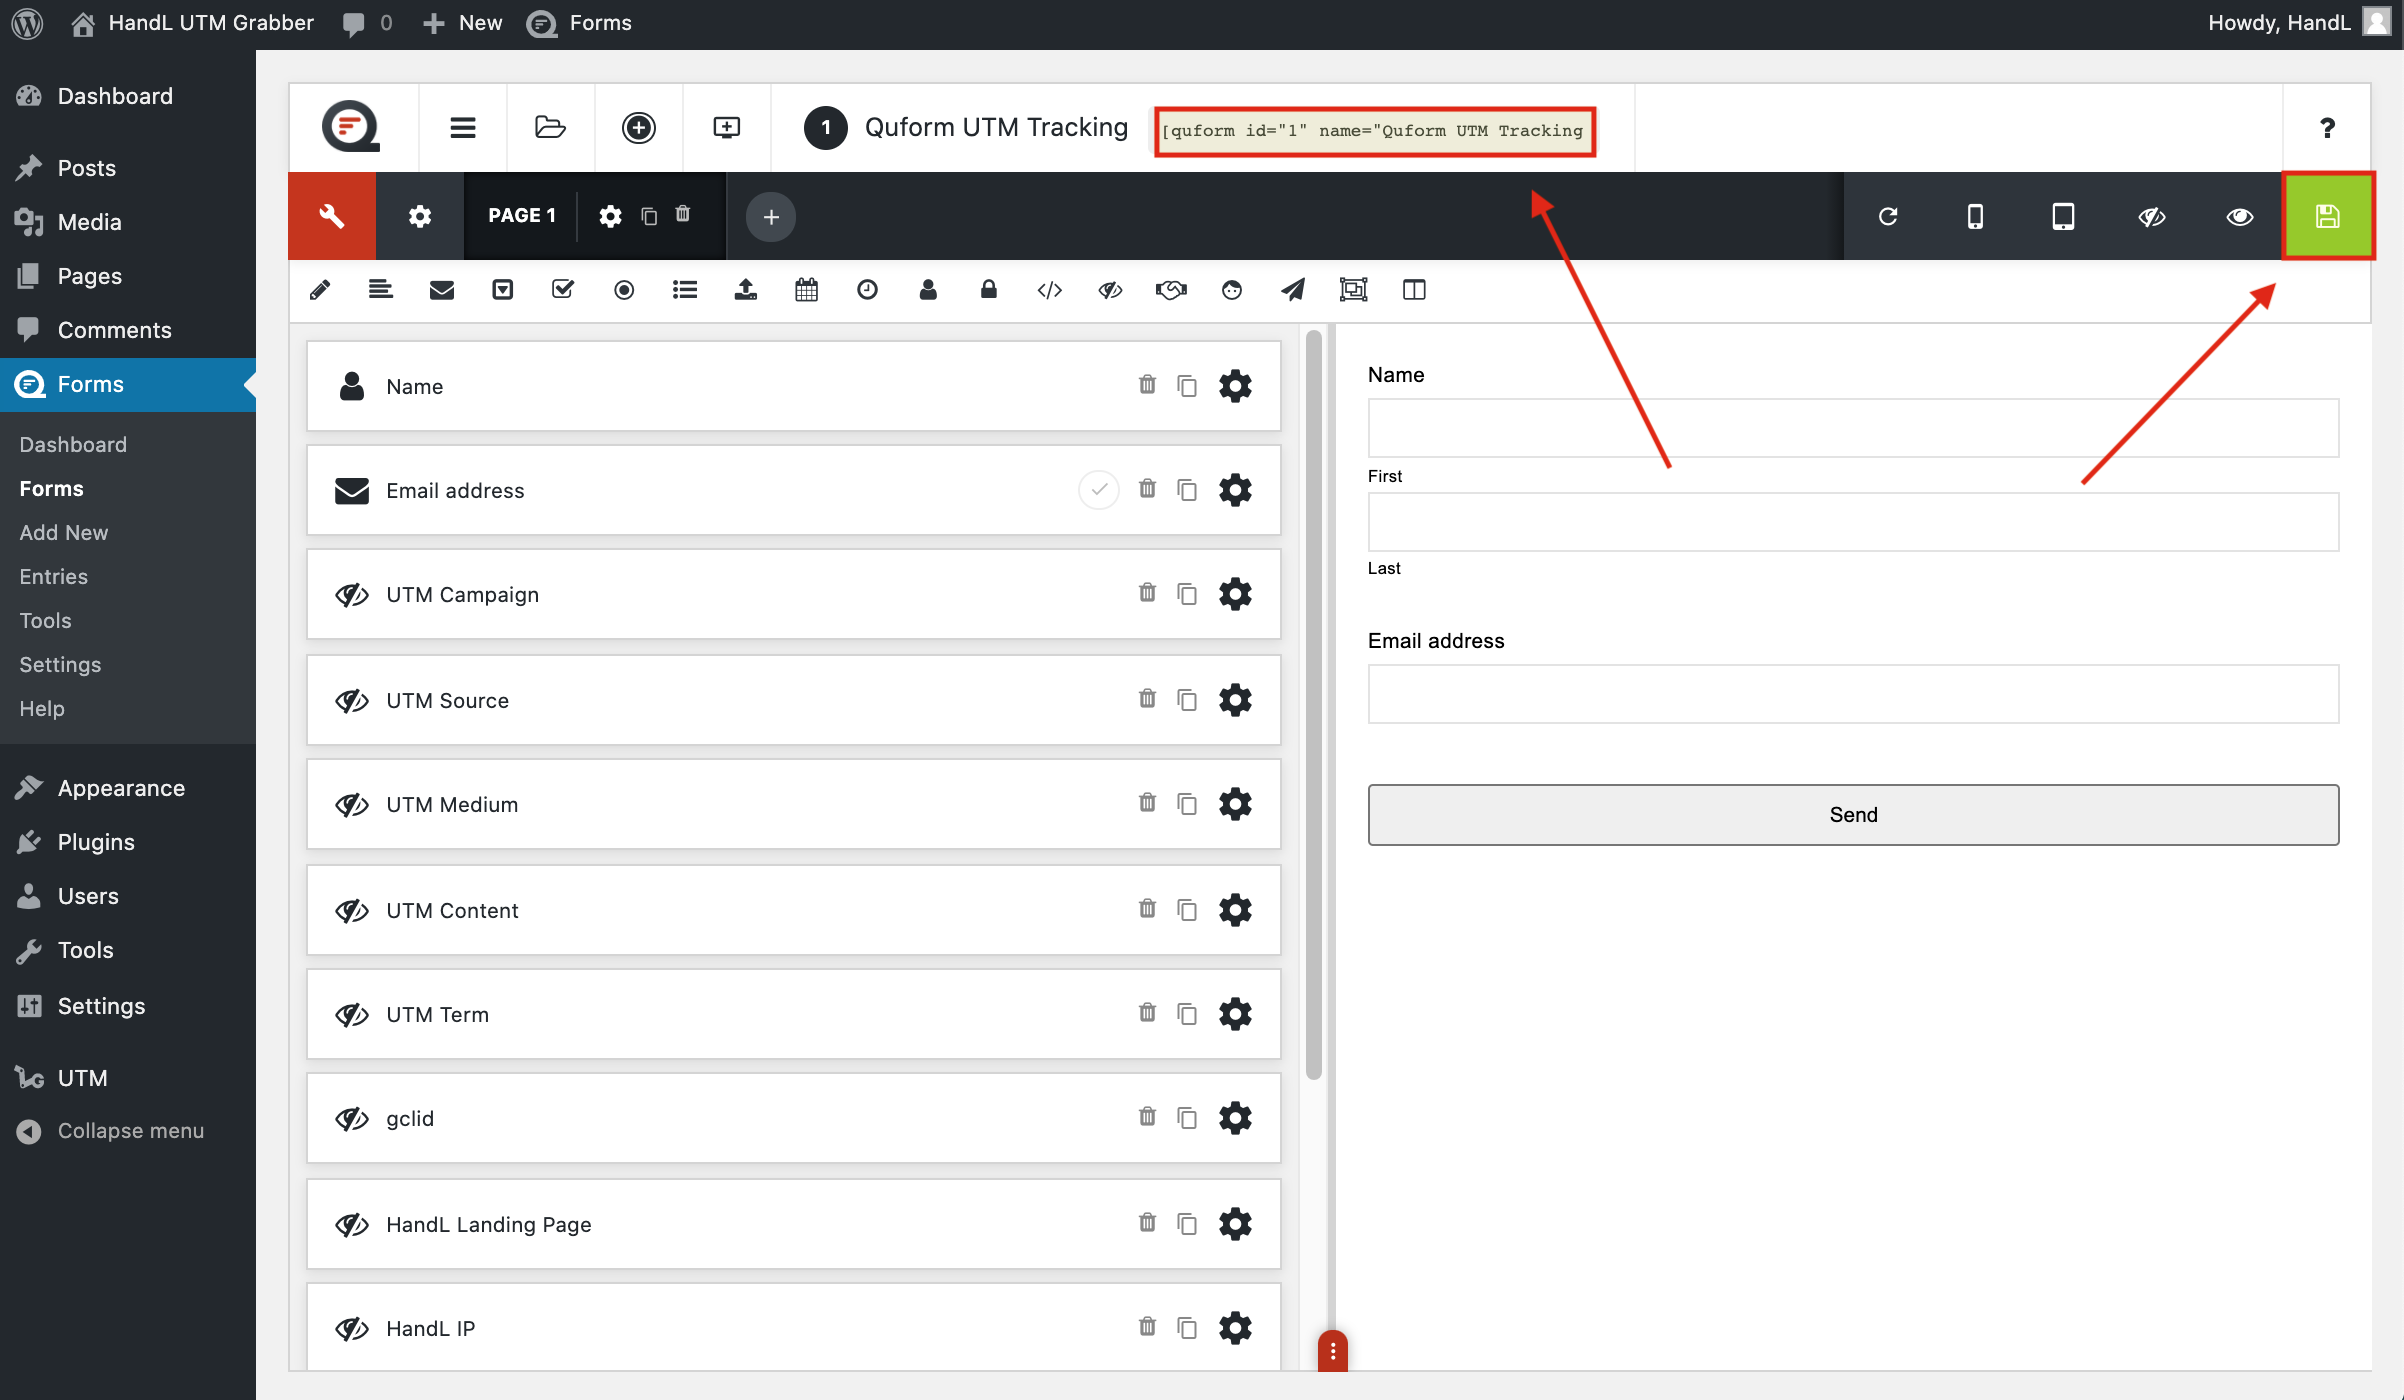Open settings for HandL Landing Page field
2404x1400 pixels.
coord(1235,1224)
